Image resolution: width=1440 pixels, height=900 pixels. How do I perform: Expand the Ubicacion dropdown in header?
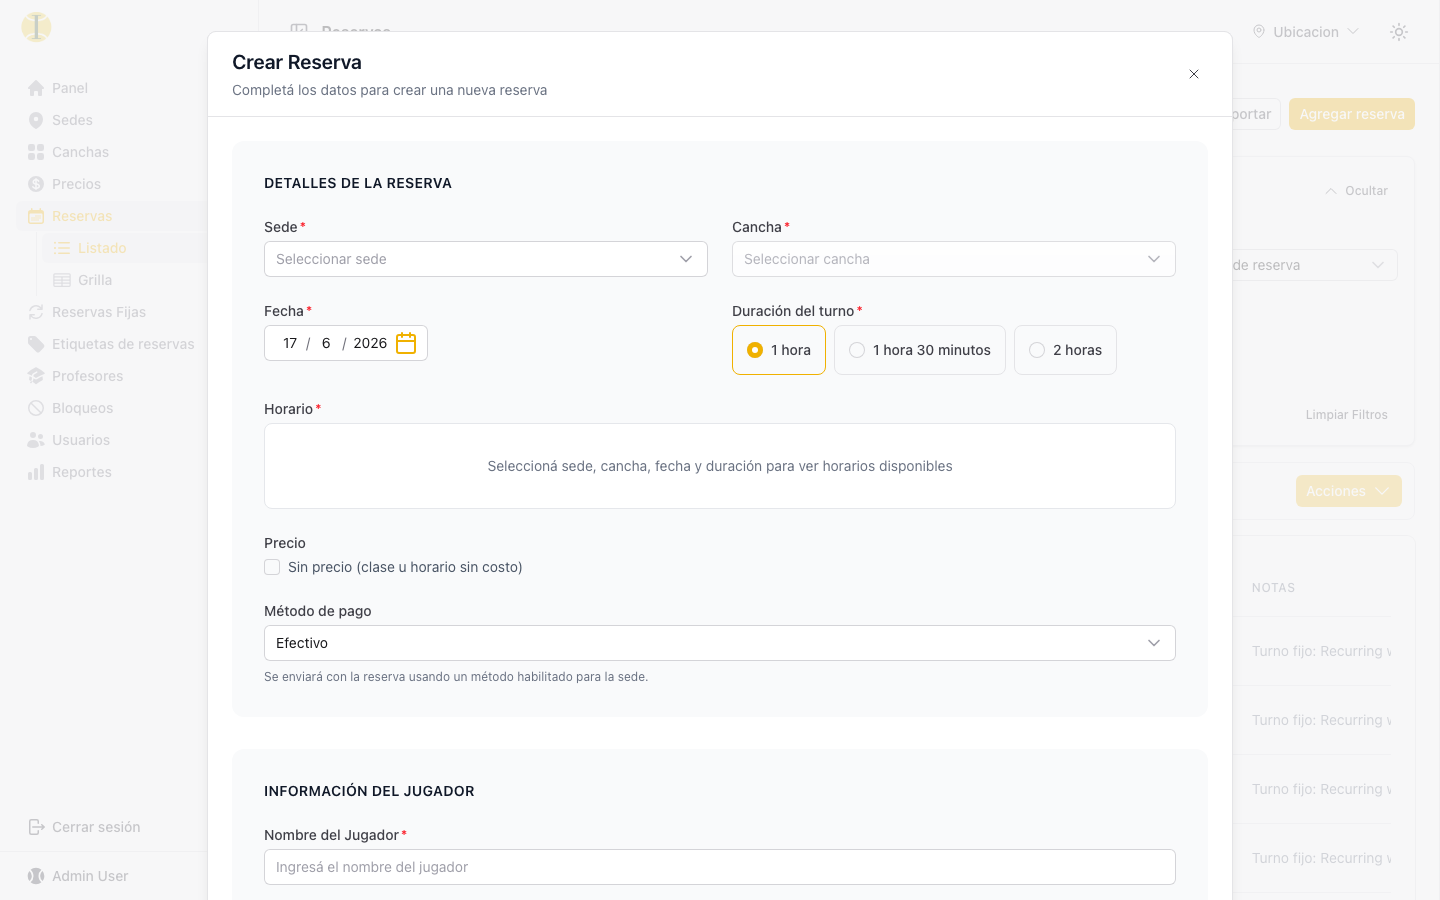click(1305, 32)
